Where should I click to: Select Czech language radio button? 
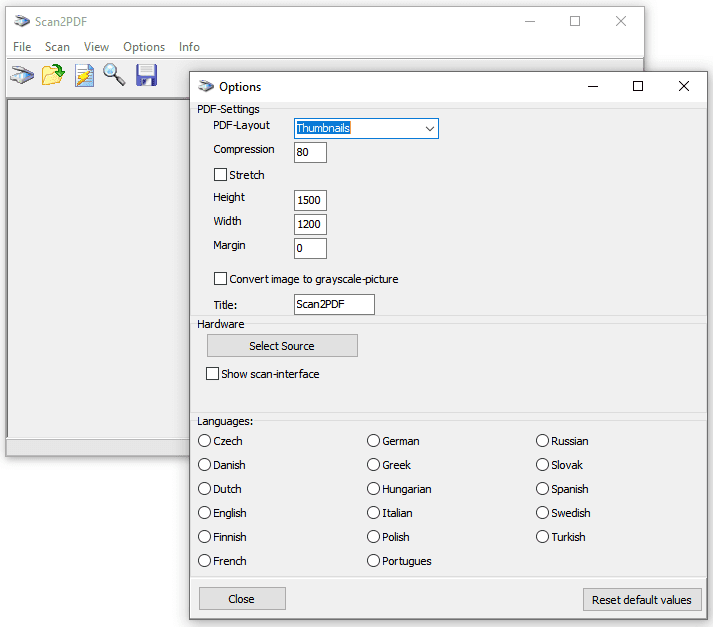tap(205, 441)
